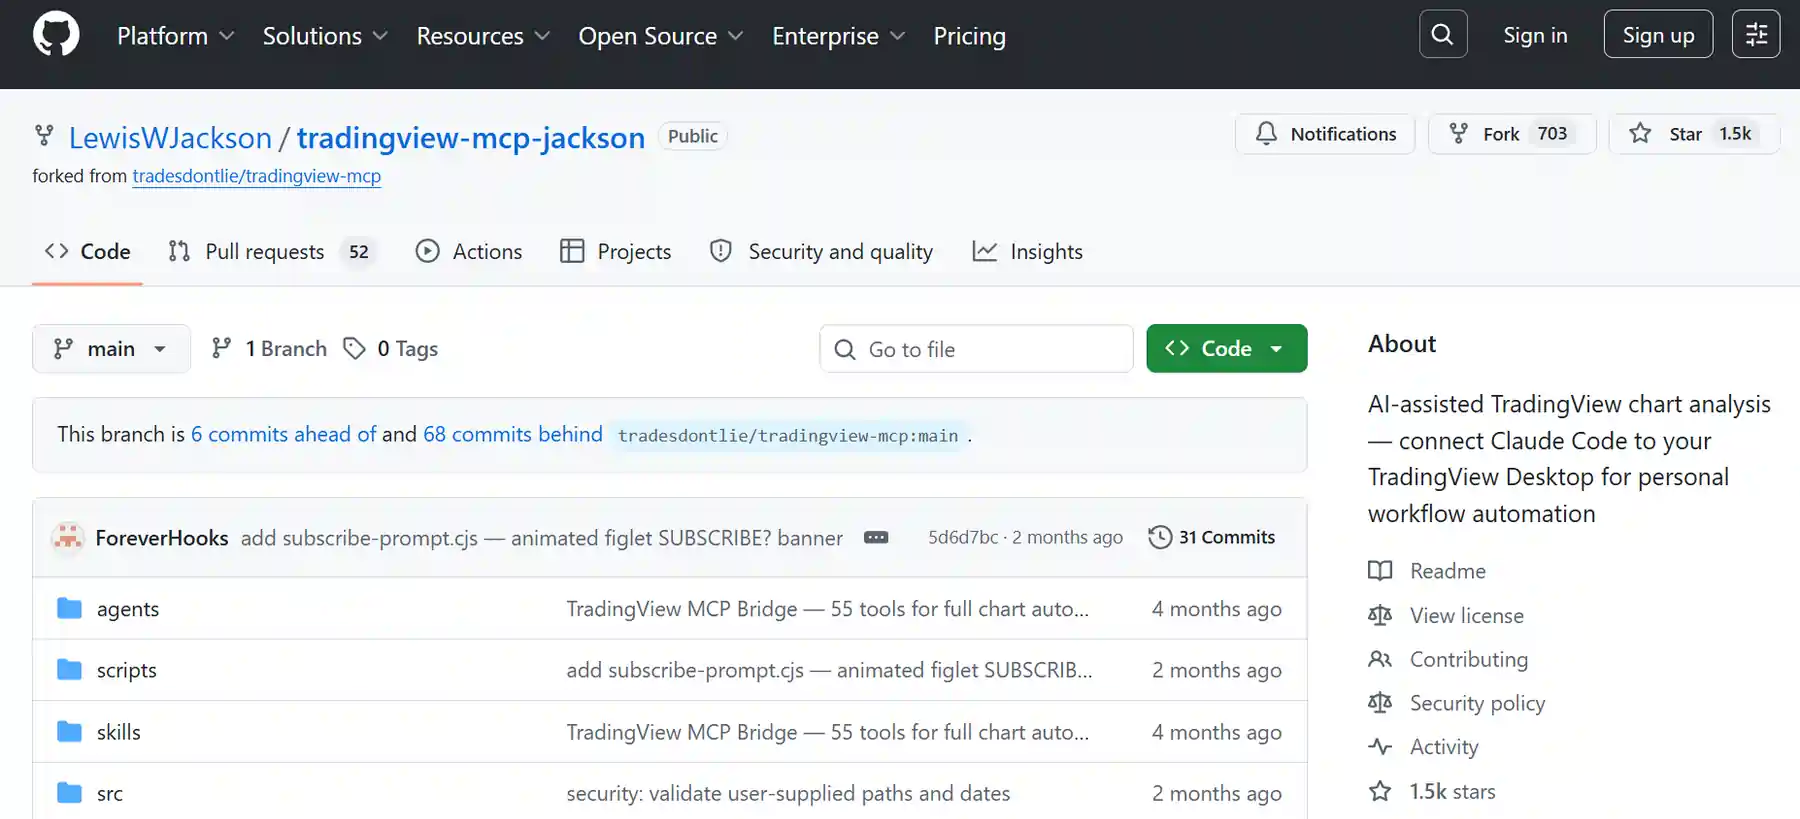Click the tag icon beside 0 Tags
The width and height of the screenshot is (1800, 819).
click(354, 348)
